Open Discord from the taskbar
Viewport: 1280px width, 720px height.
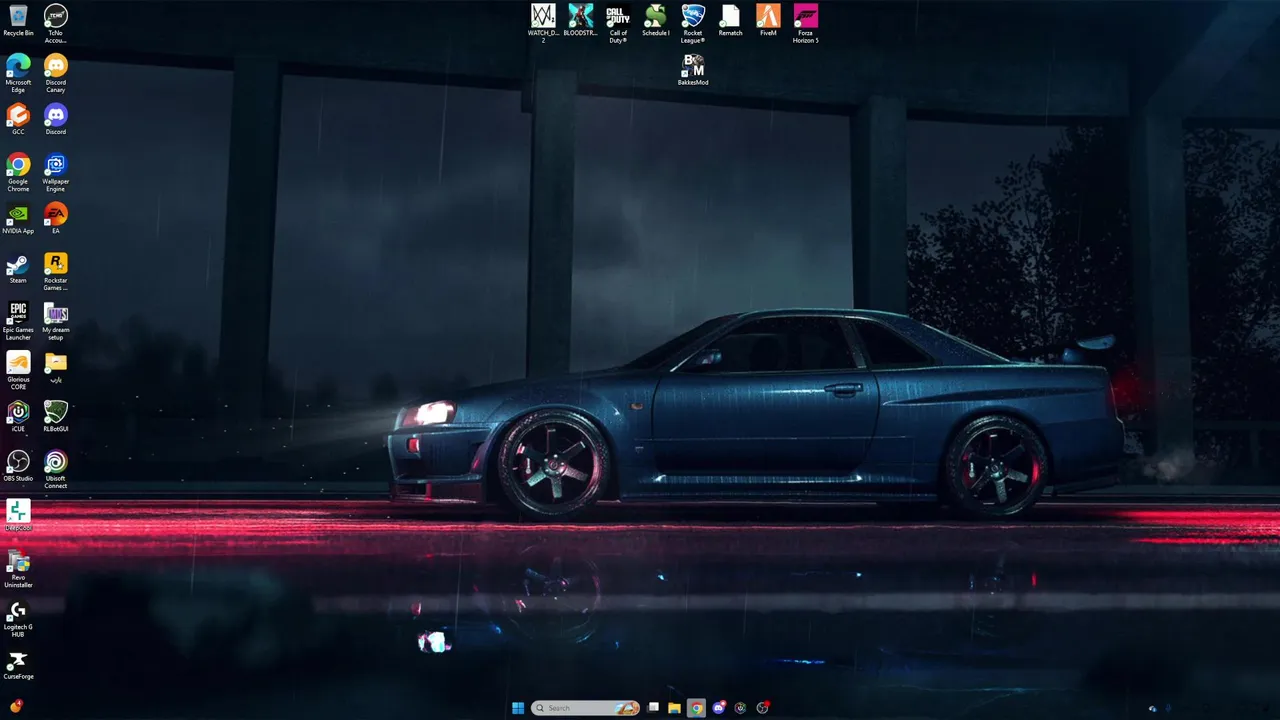coord(719,708)
